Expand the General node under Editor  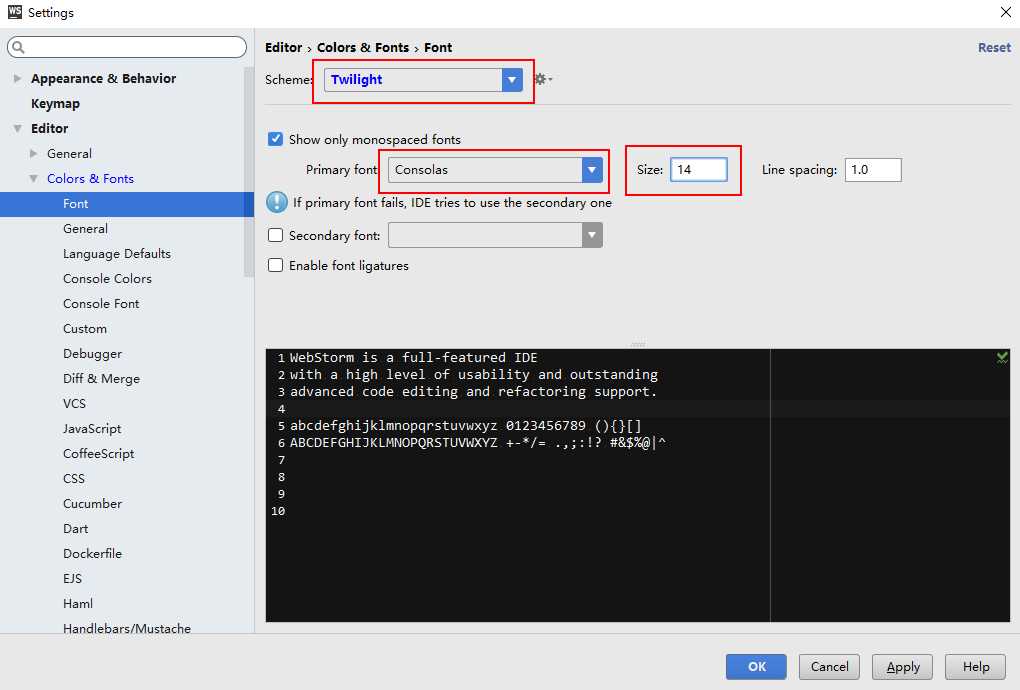(x=33, y=153)
